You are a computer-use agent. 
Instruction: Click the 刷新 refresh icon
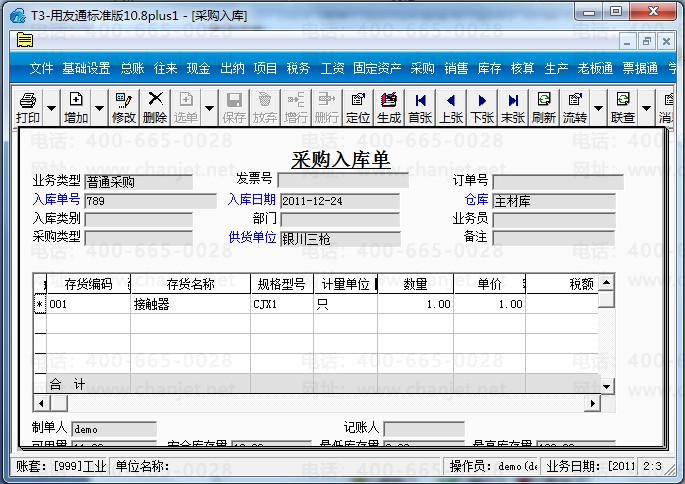(544, 99)
